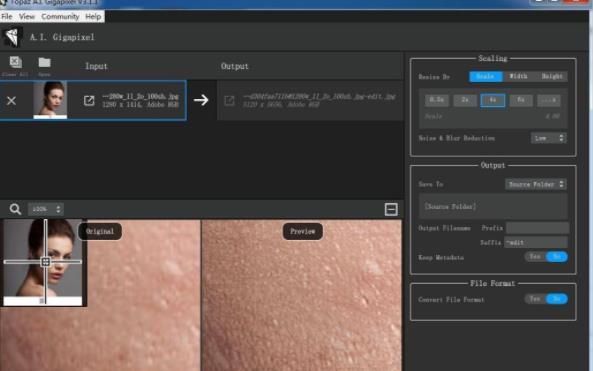The width and height of the screenshot is (593, 371).
Task: Click the Output column header
Action: (x=234, y=66)
